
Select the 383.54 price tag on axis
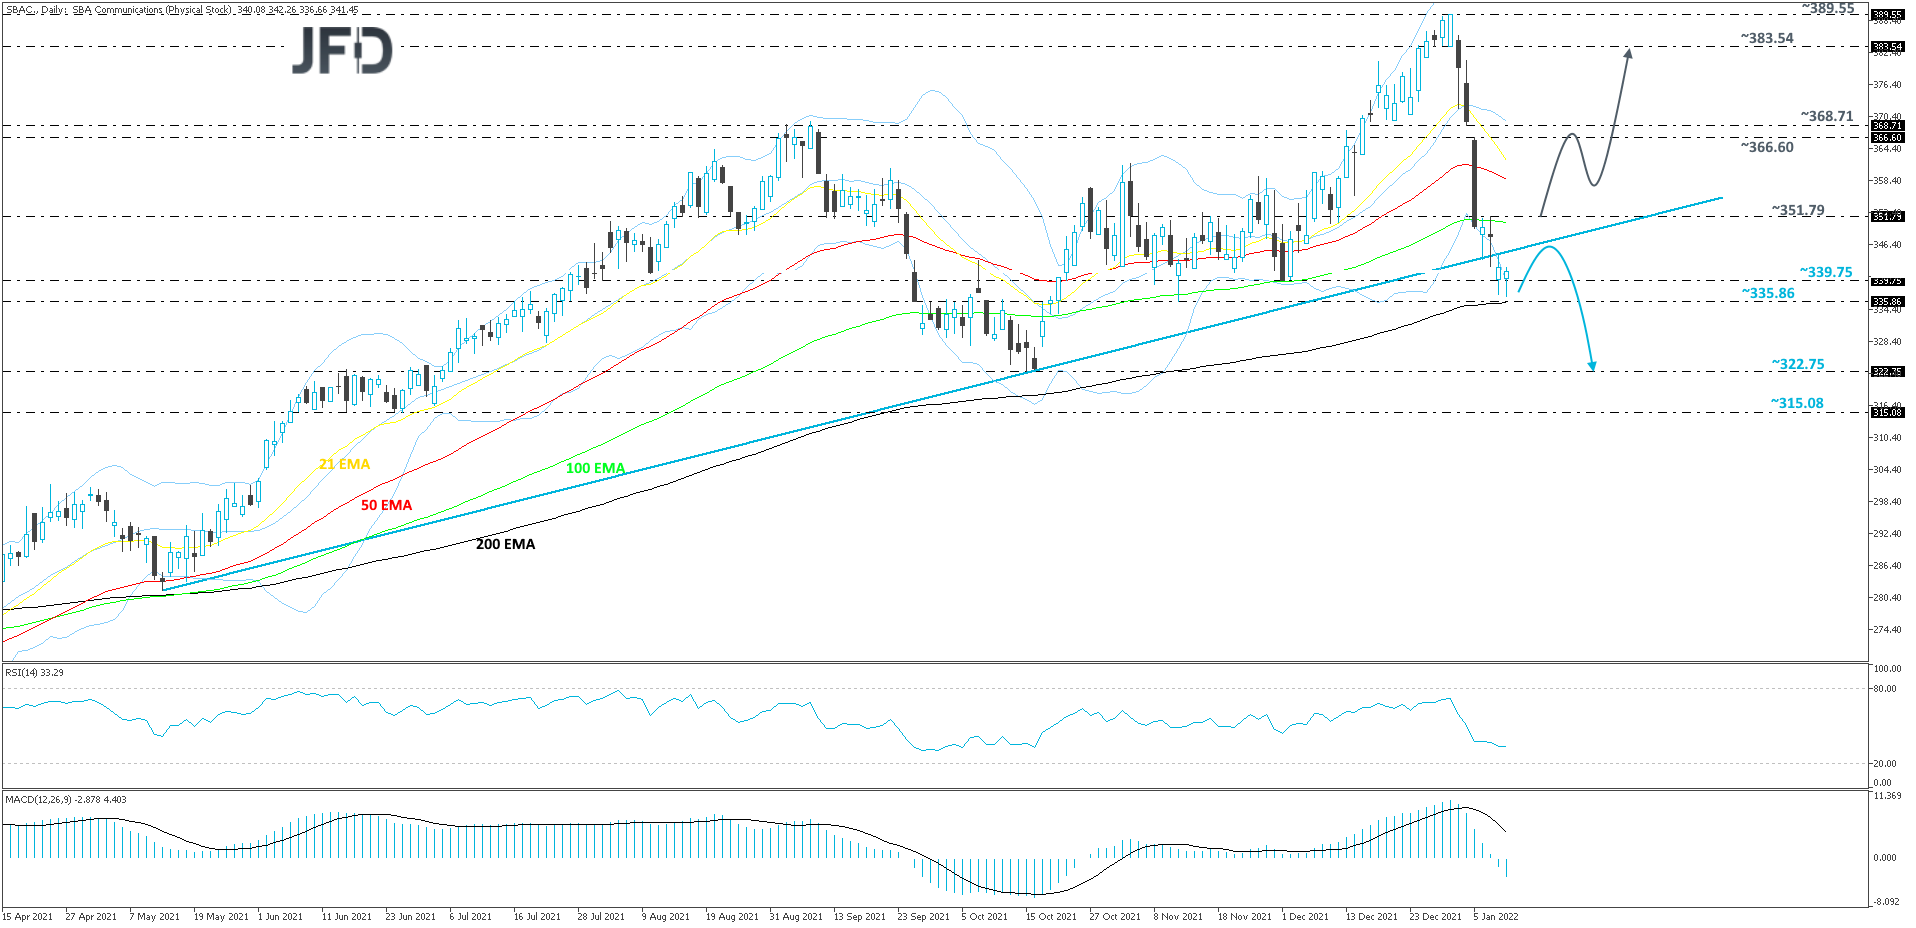point(1886,47)
